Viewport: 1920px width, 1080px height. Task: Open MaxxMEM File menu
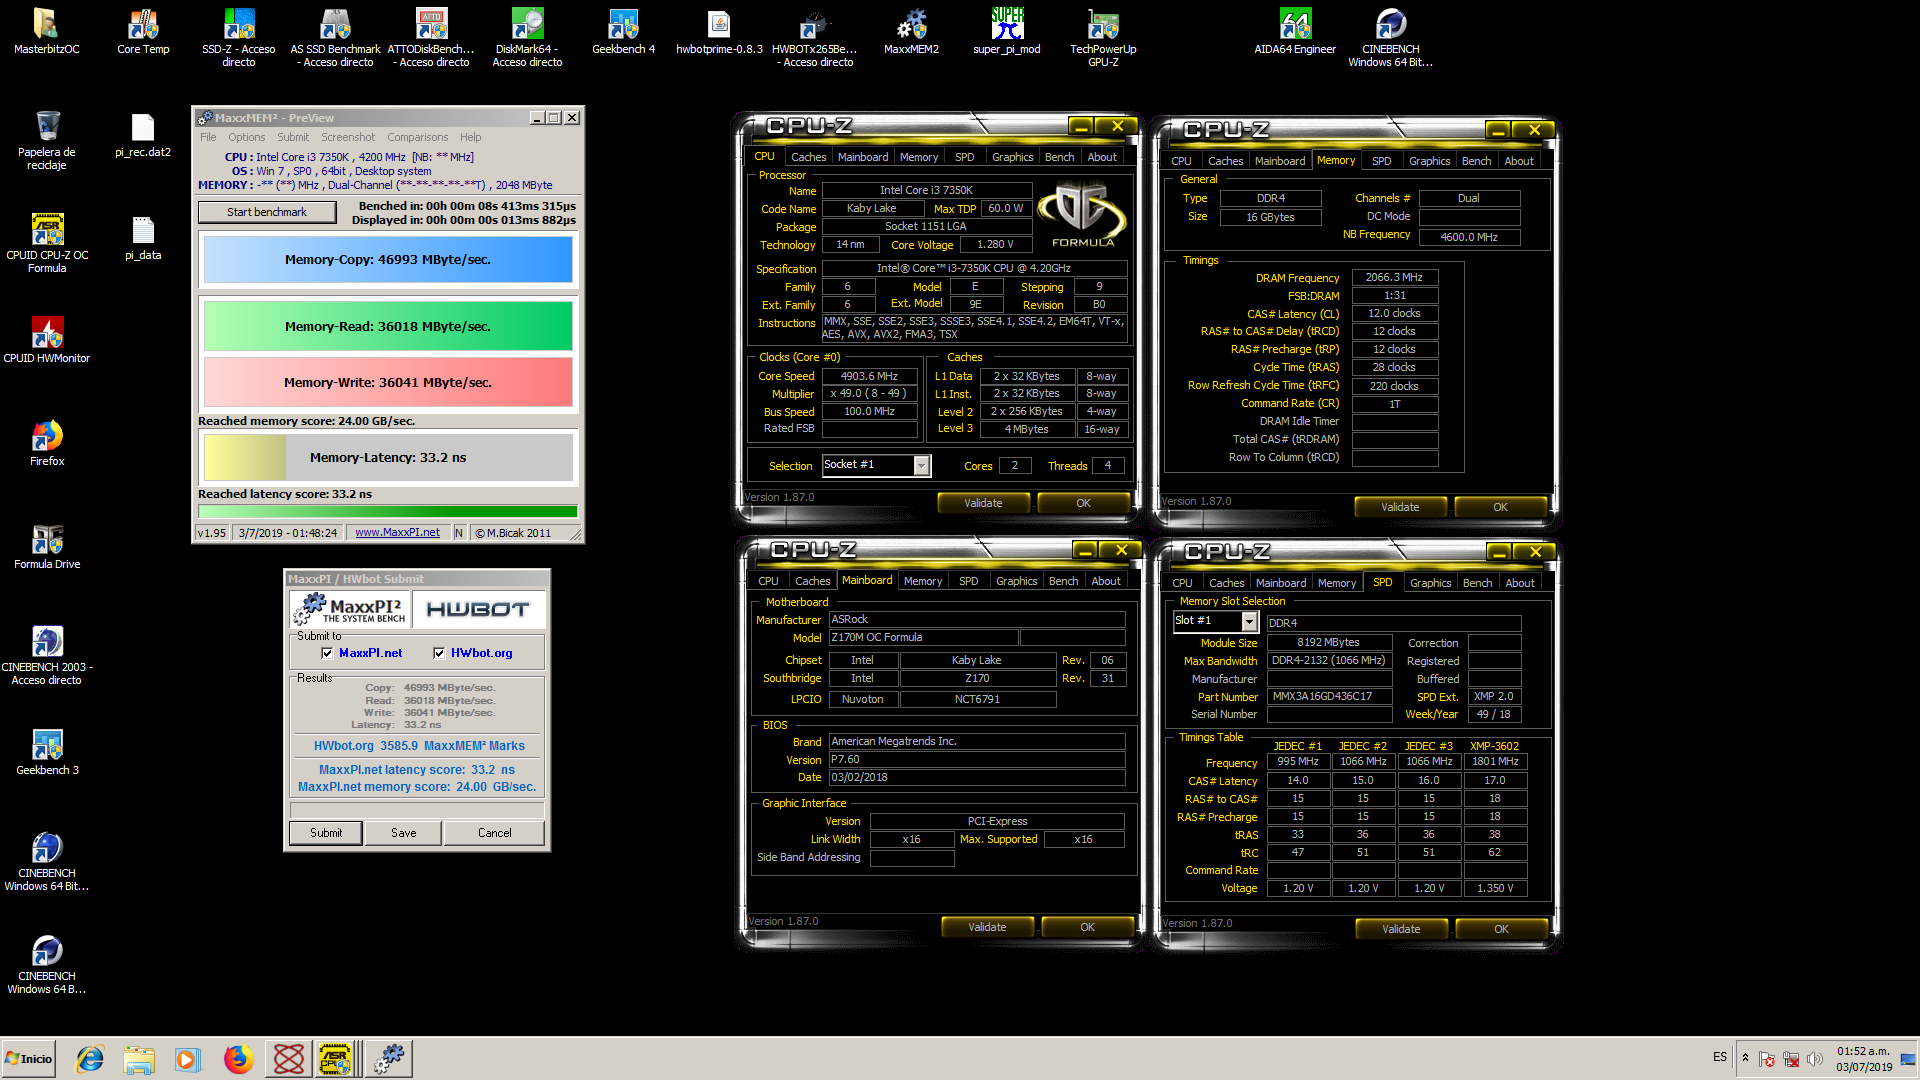pyautogui.click(x=208, y=137)
